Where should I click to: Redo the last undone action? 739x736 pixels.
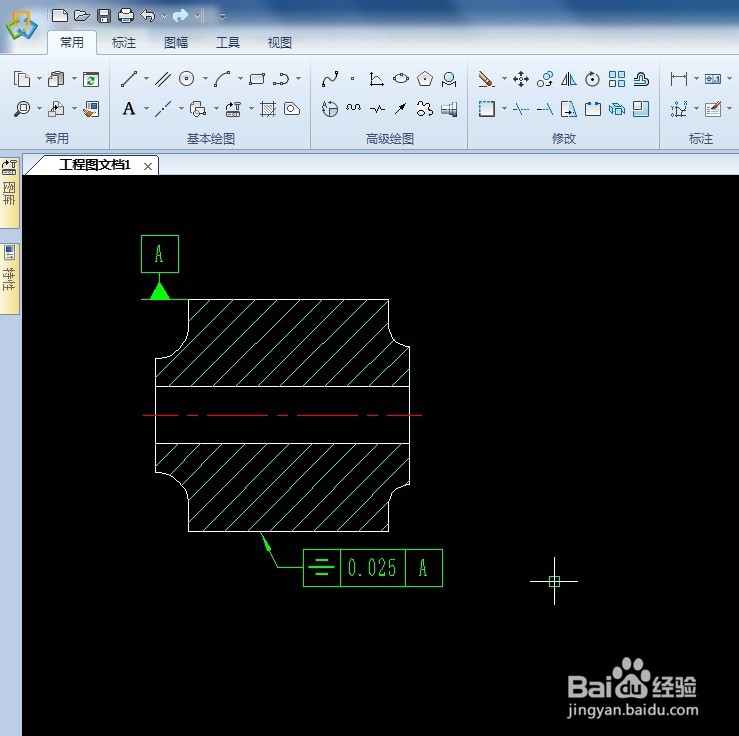(181, 16)
